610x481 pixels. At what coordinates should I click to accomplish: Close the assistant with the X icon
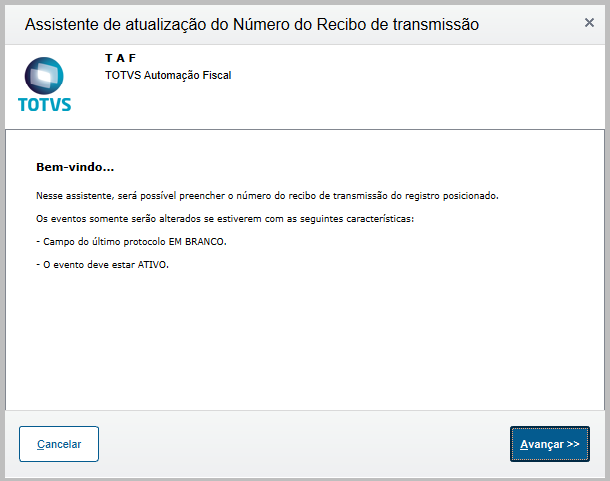pos(589,23)
